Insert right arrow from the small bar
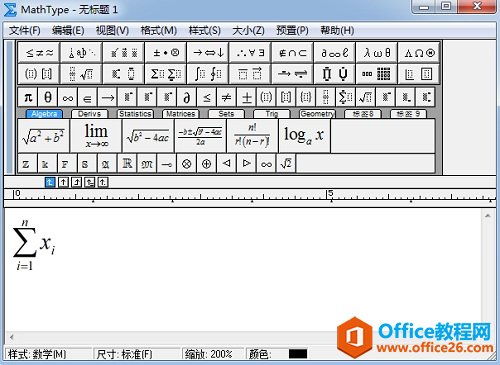Image resolution: width=500 pixels, height=365 pixels. point(107,97)
